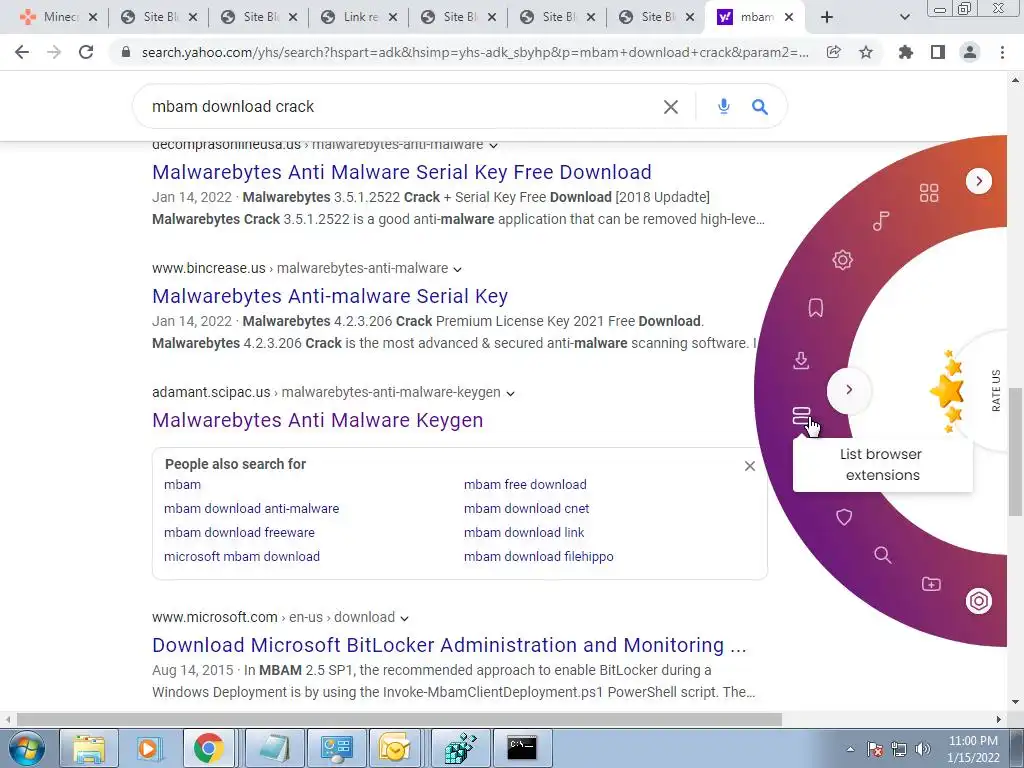The height and width of the screenshot is (768, 1024).
Task: Open the Chrome extensions puzzle icon
Action: coord(905,52)
